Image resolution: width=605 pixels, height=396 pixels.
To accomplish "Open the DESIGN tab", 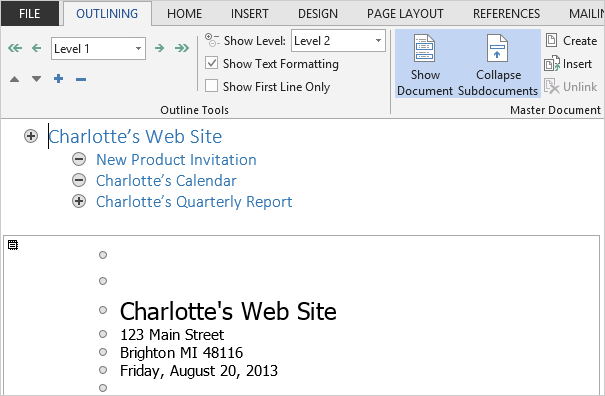I will (318, 14).
